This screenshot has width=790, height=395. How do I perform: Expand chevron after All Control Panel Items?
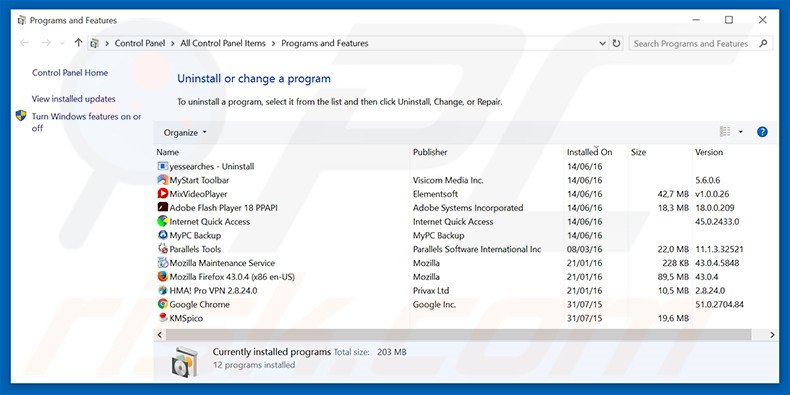tap(274, 43)
